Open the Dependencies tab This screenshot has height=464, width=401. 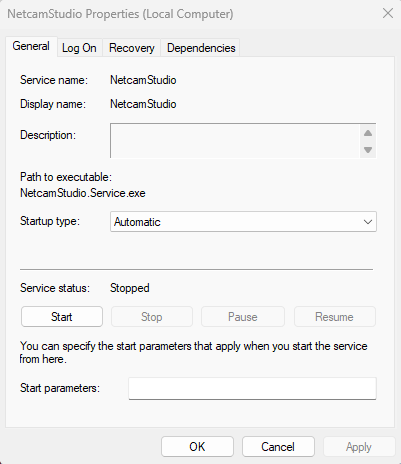click(201, 48)
